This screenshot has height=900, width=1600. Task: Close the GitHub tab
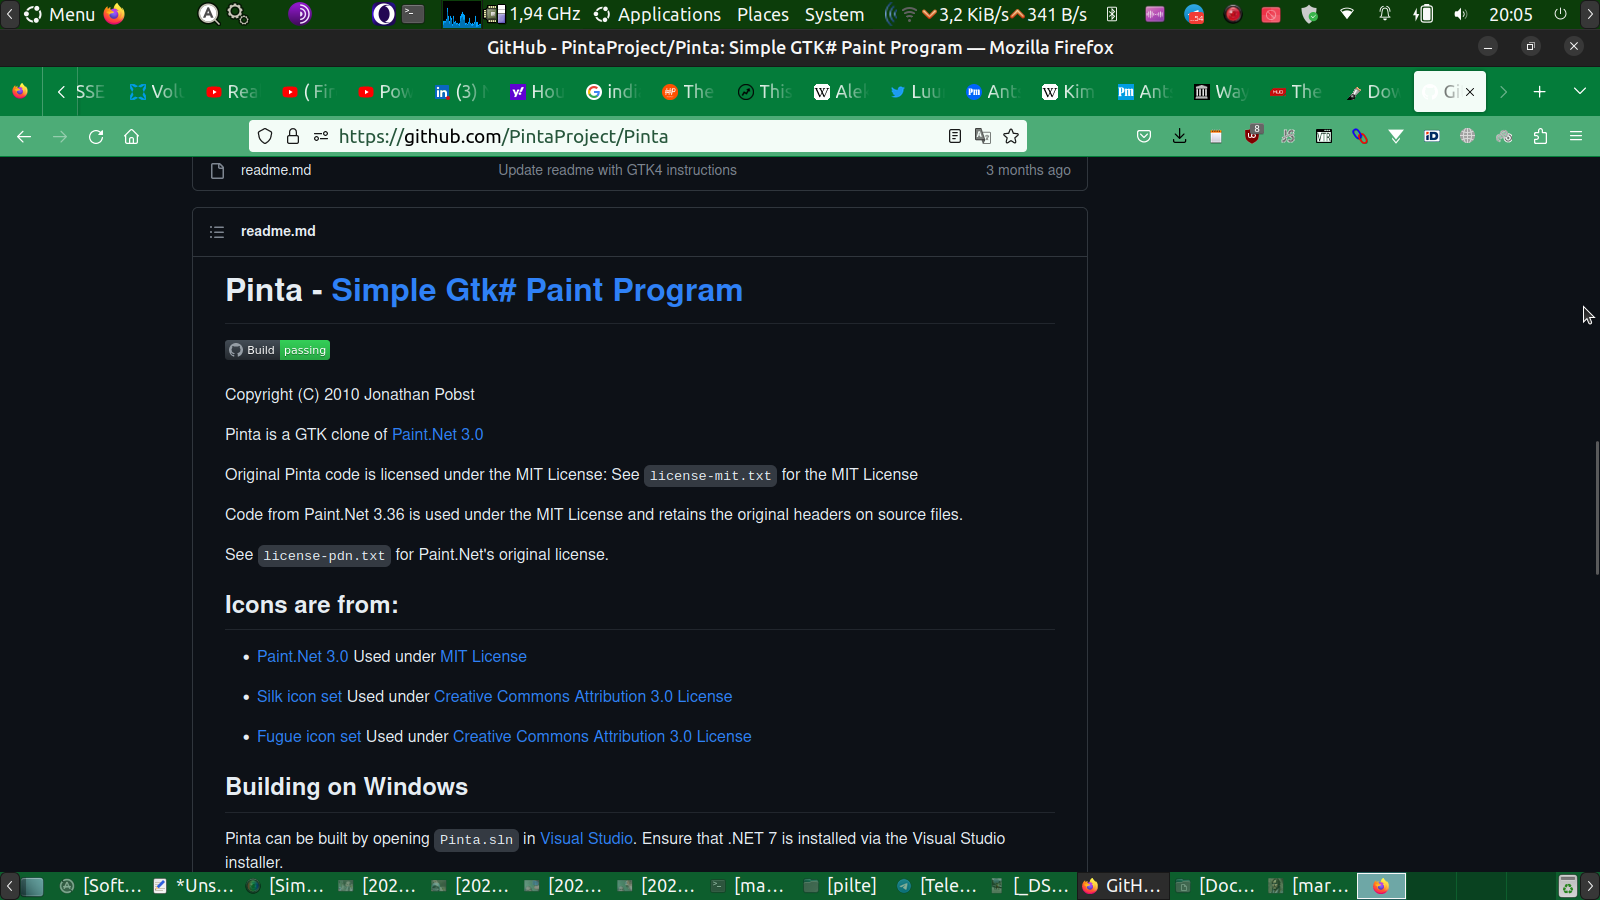1470,92
